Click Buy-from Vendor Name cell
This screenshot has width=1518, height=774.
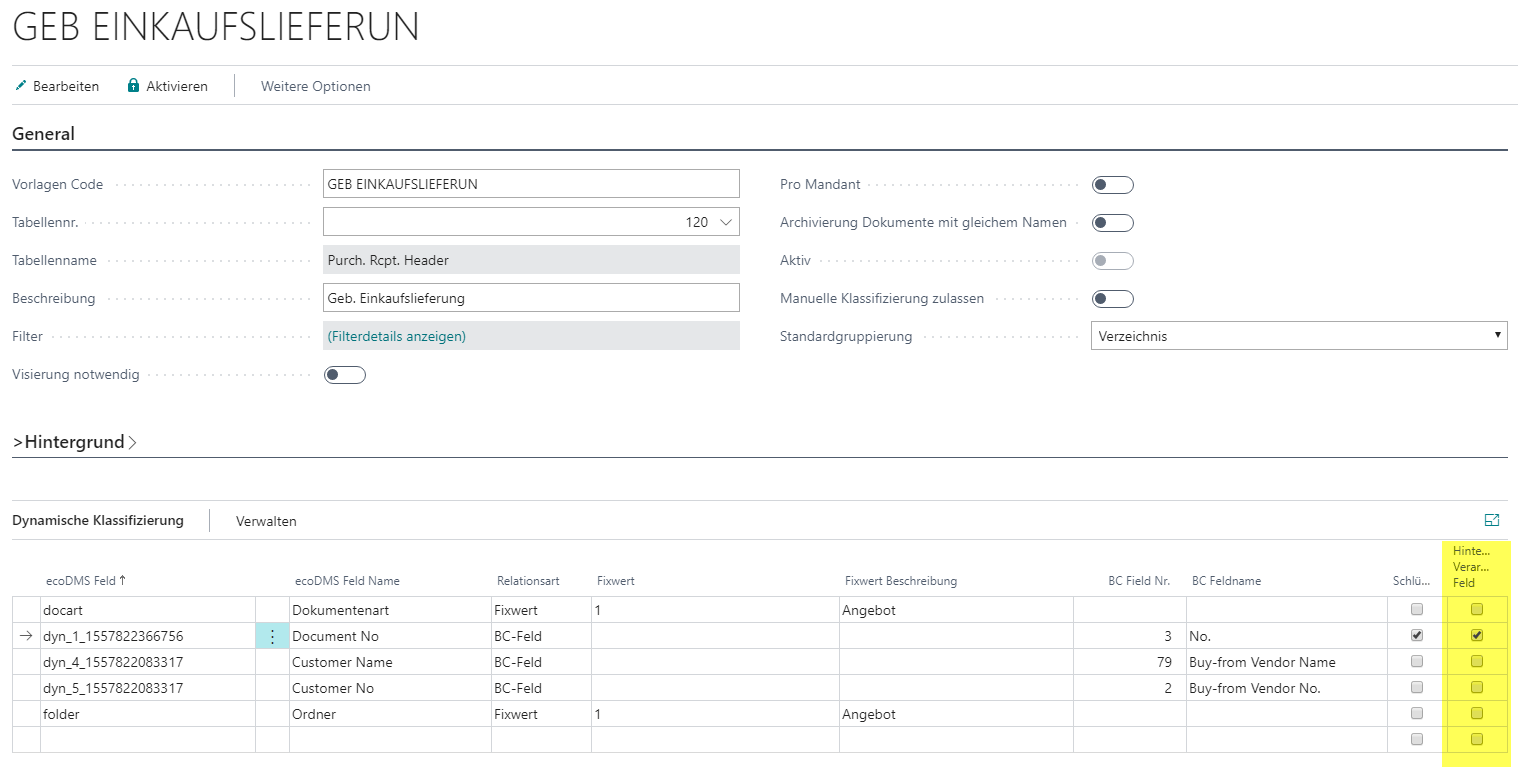1286,662
